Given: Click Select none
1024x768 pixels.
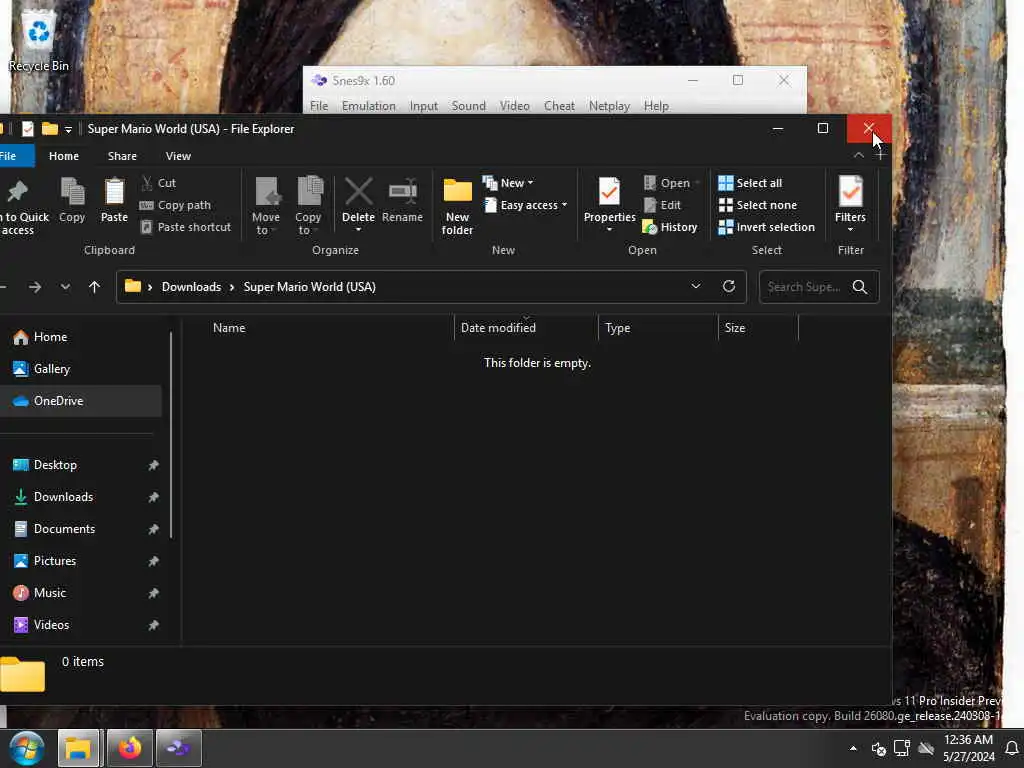Looking at the screenshot, I should pyautogui.click(x=758, y=205).
